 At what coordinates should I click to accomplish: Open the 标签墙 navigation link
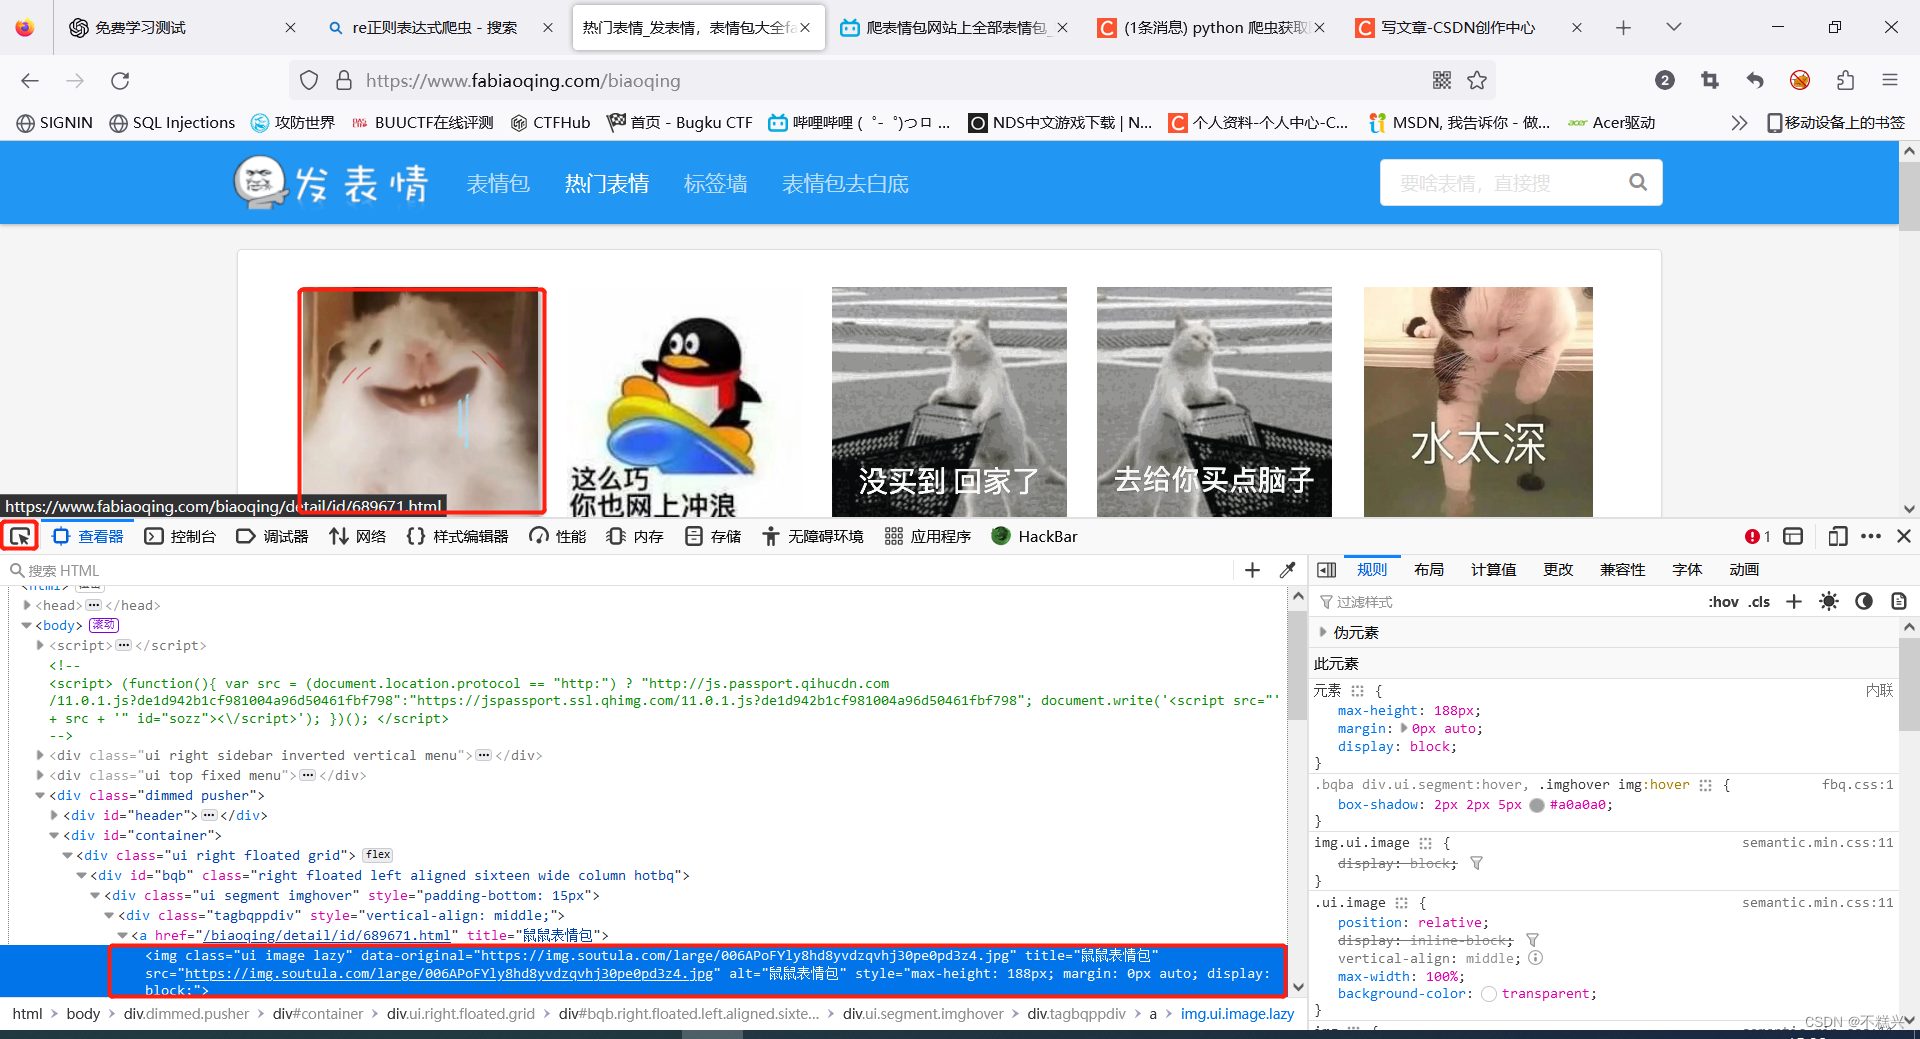click(x=715, y=184)
